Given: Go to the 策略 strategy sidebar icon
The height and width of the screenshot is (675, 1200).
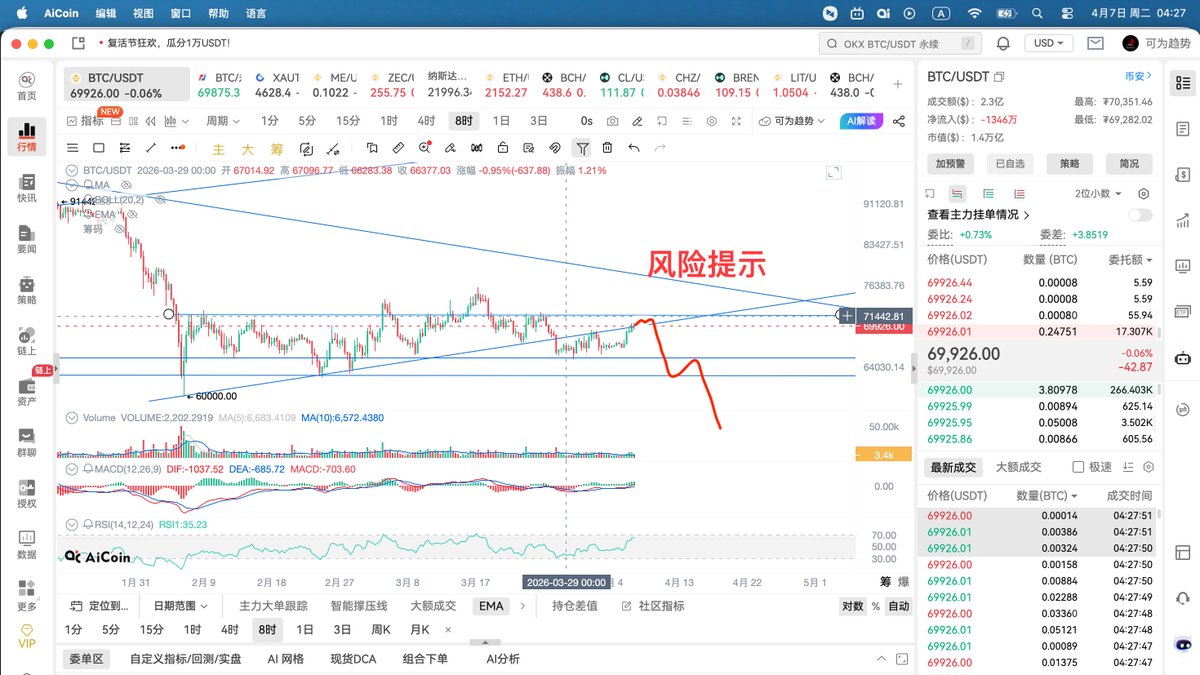Looking at the screenshot, I should 27,289.
